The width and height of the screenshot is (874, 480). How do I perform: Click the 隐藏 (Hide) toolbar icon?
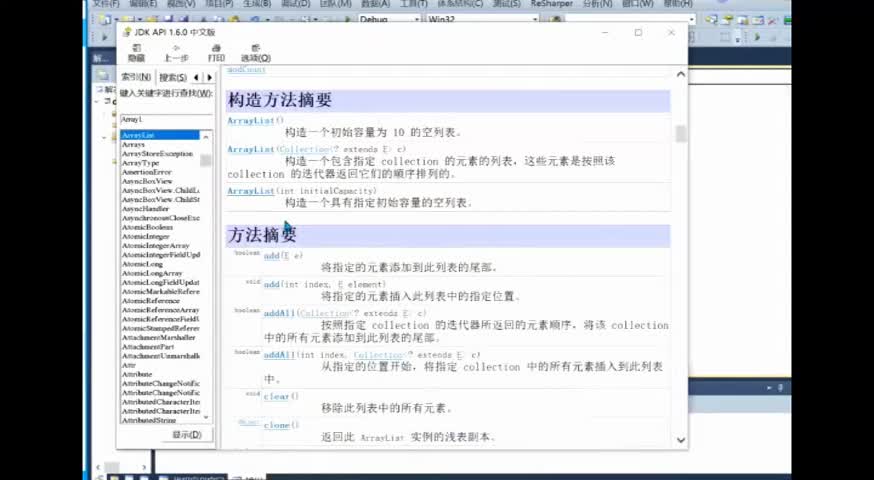coord(137,53)
